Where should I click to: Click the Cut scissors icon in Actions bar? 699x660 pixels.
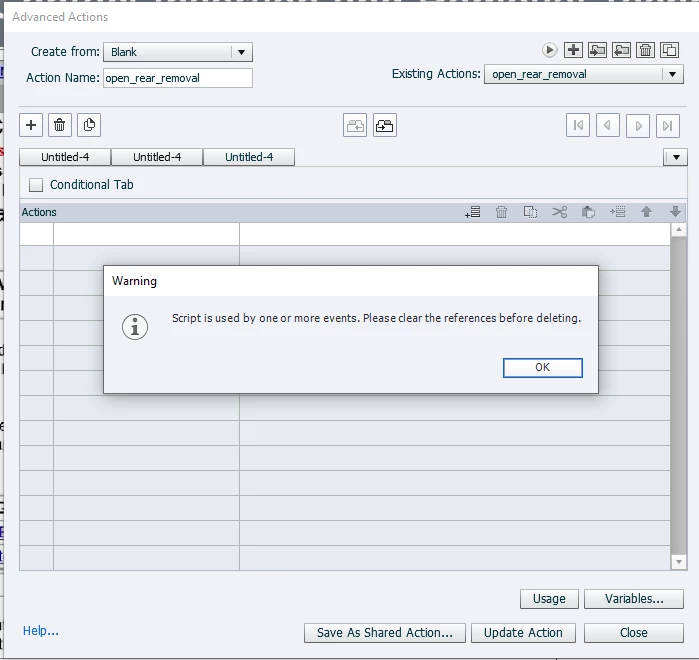pos(559,212)
